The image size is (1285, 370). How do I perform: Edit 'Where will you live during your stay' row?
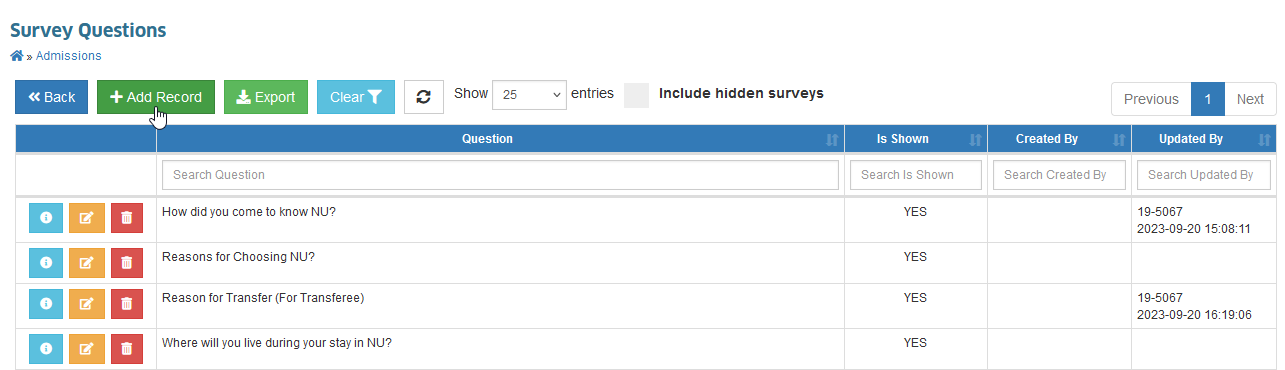[86, 349]
